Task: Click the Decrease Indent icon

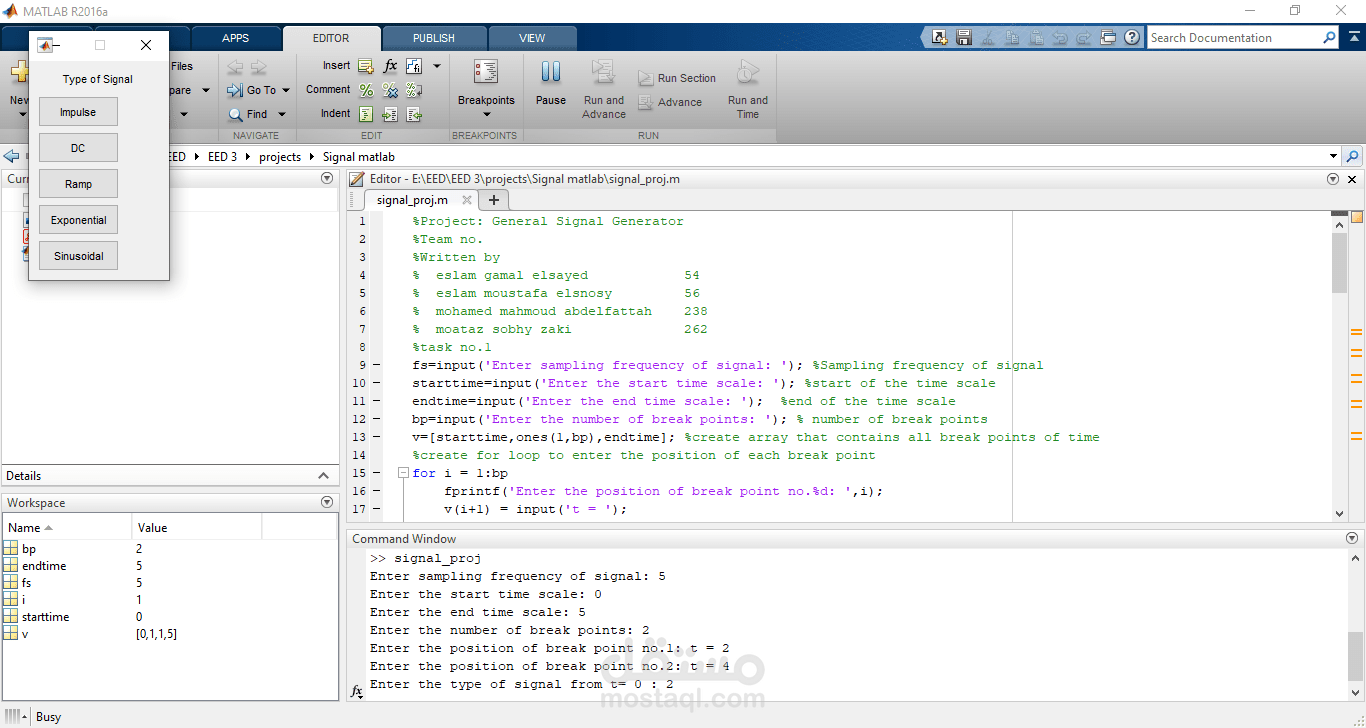Action: coord(414,114)
